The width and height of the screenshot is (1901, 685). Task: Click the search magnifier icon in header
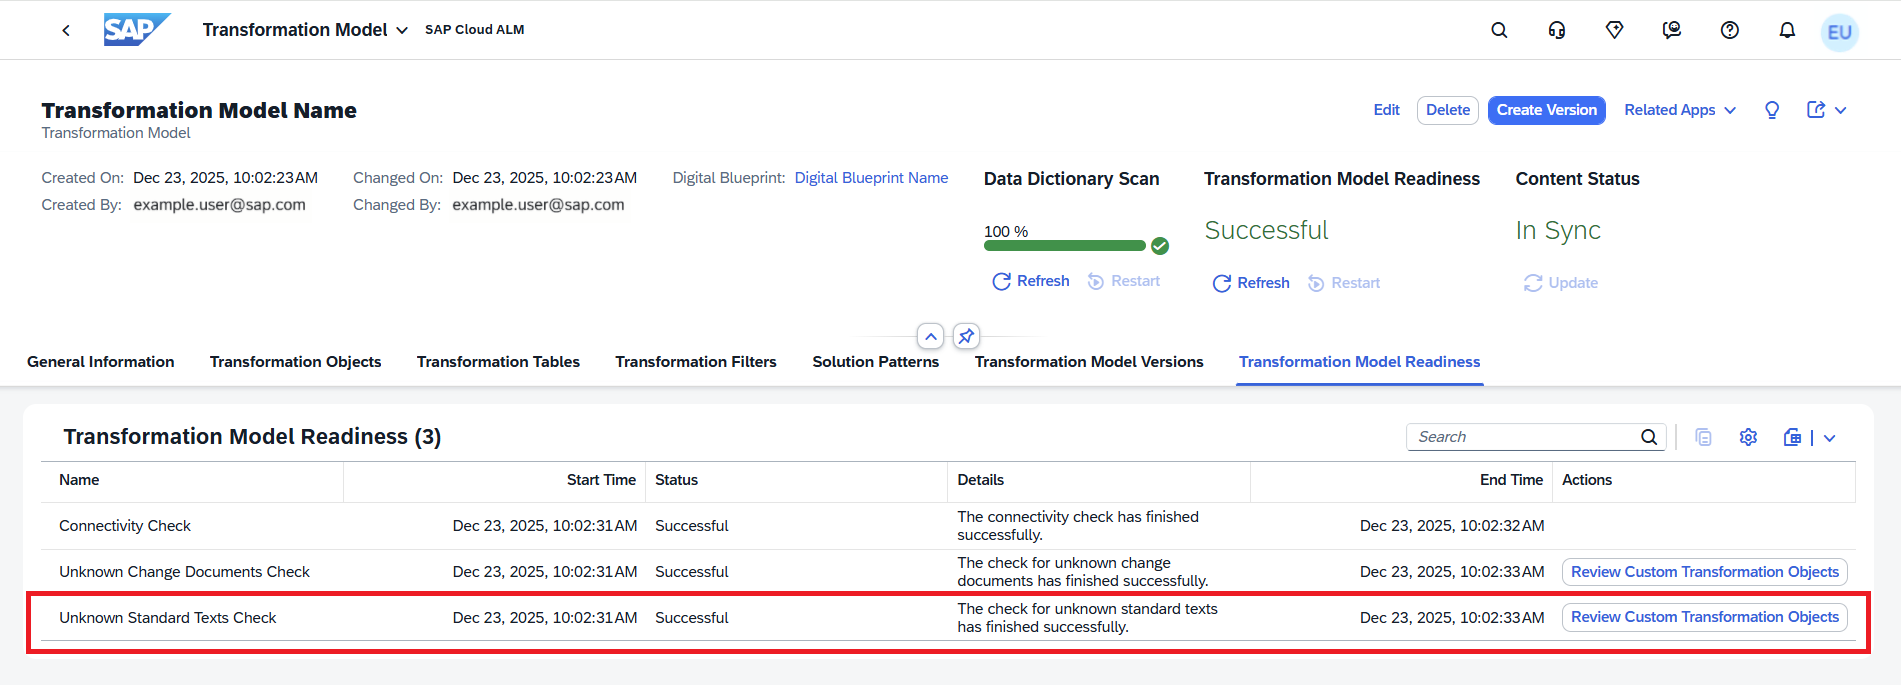[1498, 30]
